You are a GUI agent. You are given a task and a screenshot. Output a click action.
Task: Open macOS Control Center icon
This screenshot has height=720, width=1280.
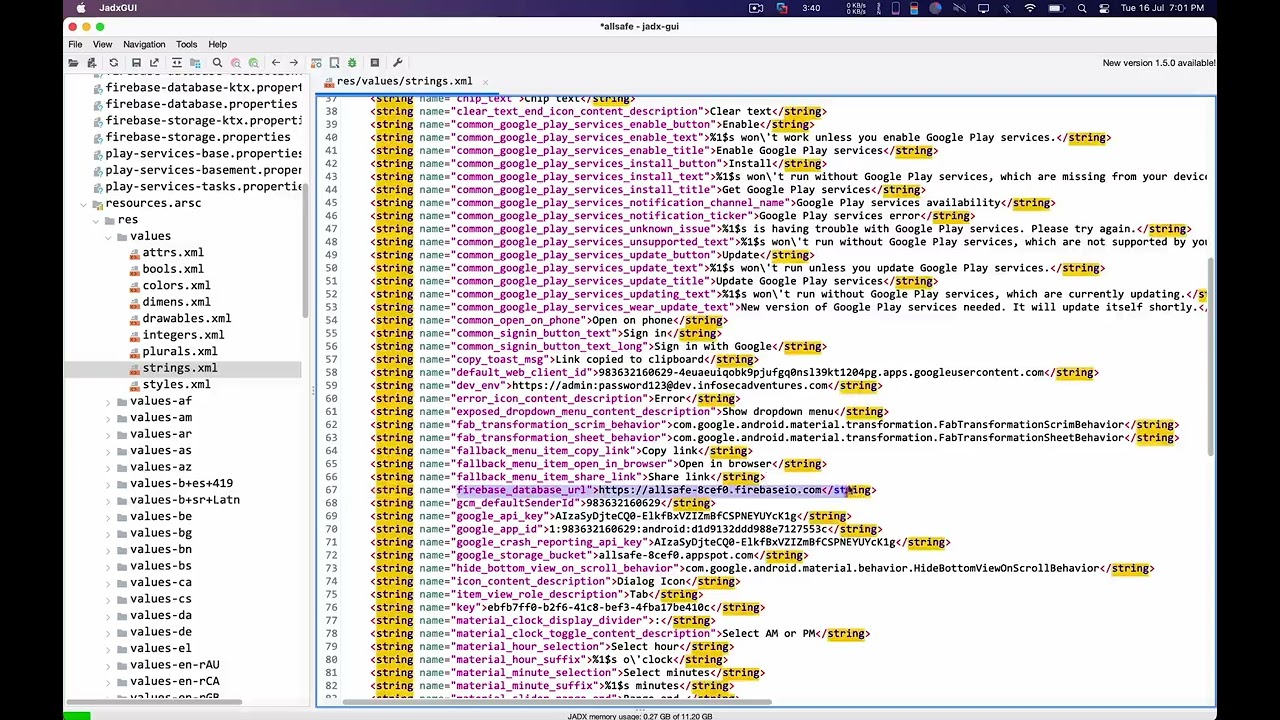pos(1106,8)
